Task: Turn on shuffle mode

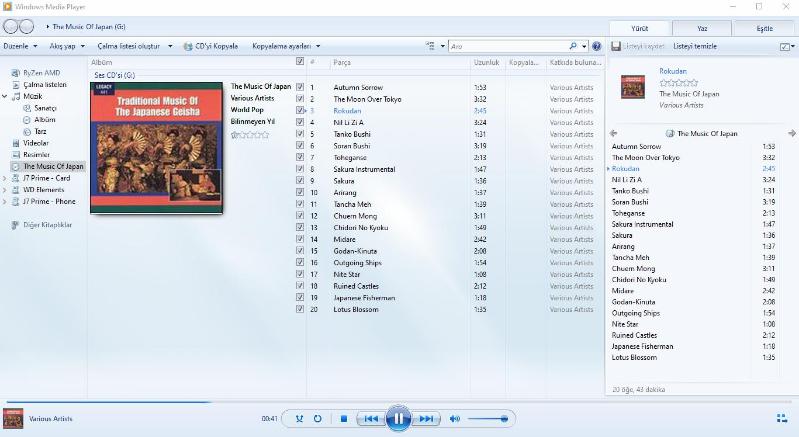Action: tap(298, 419)
